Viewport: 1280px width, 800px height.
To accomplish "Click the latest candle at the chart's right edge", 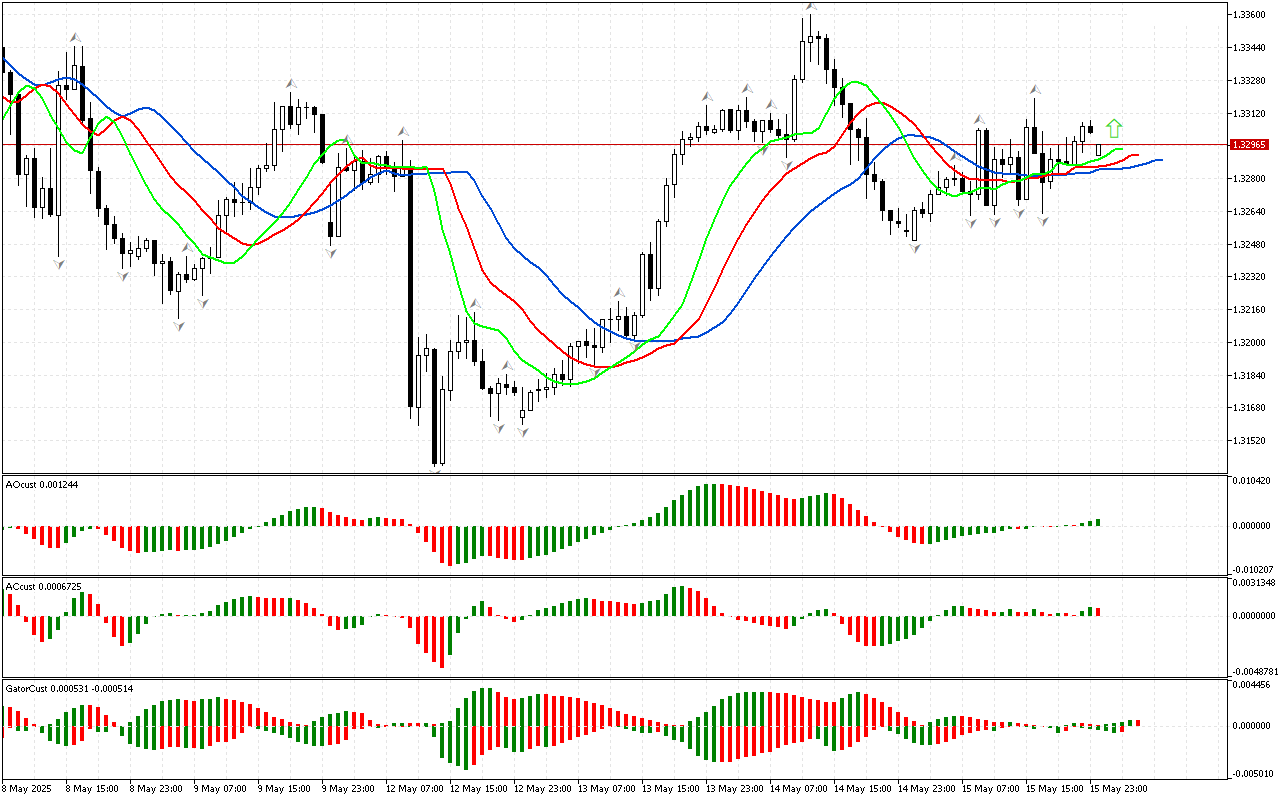I will (1099, 150).
